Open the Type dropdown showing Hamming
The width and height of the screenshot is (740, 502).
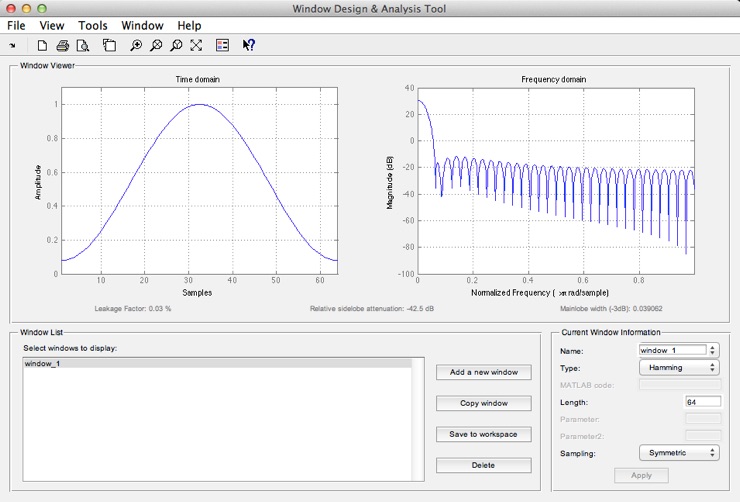679,368
